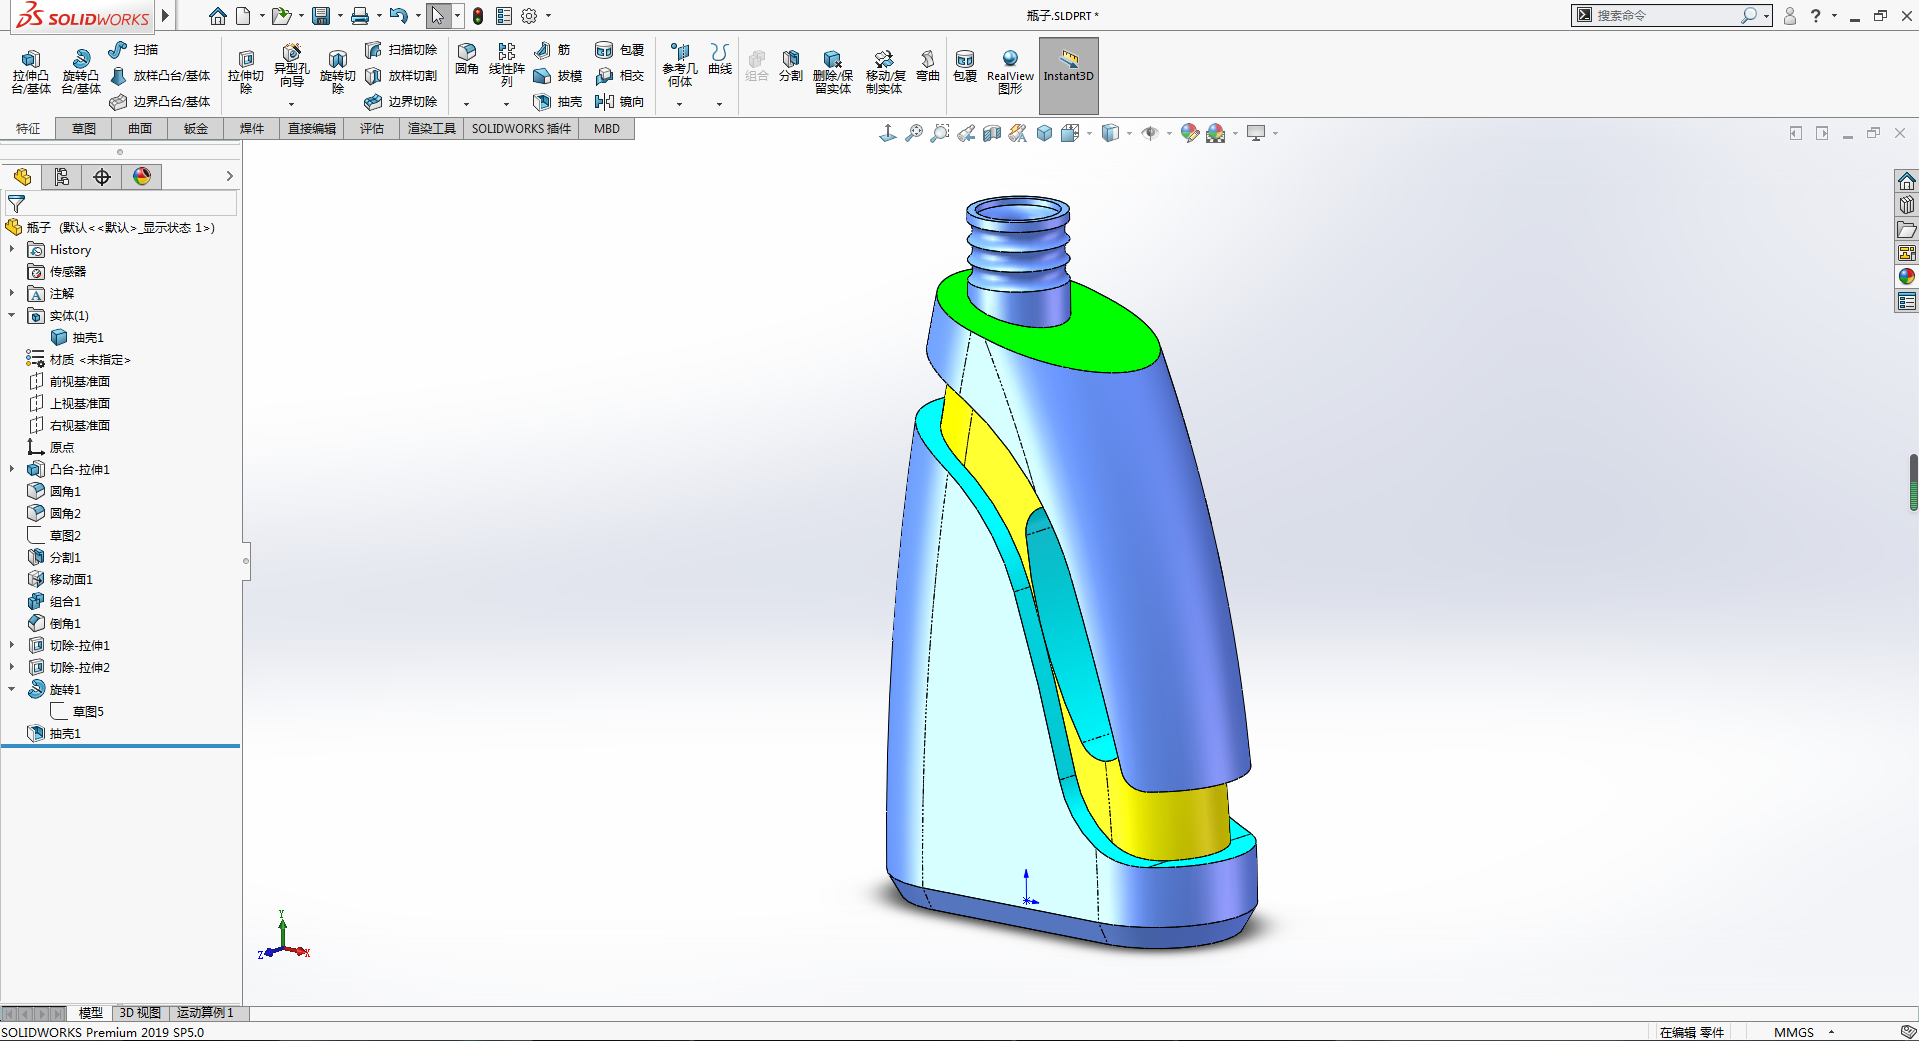
Task: Select the Lofted Cut (放样切割) tool
Action: pyautogui.click(x=401, y=75)
